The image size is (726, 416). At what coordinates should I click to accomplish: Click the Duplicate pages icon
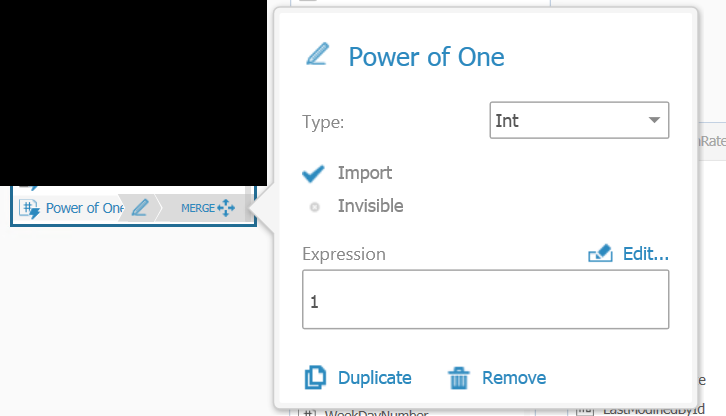(x=315, y=378)
